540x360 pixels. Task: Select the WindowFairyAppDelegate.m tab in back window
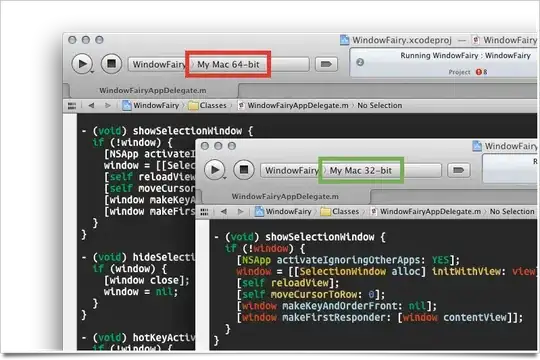[153, 91]
